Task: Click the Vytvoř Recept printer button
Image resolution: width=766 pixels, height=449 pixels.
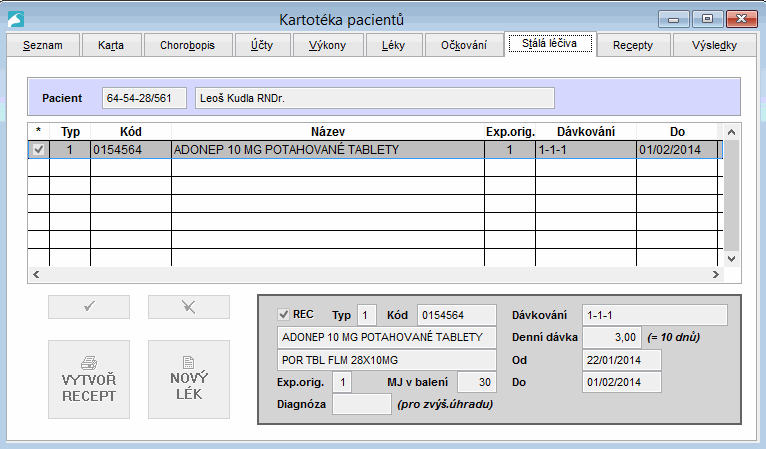Action: [89, 379]
